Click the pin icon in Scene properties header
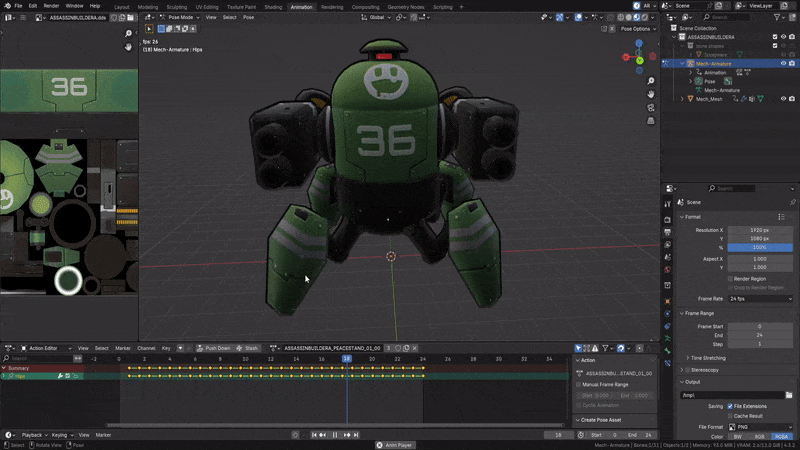This screenshot has width=800, height=450. [792, 202]
